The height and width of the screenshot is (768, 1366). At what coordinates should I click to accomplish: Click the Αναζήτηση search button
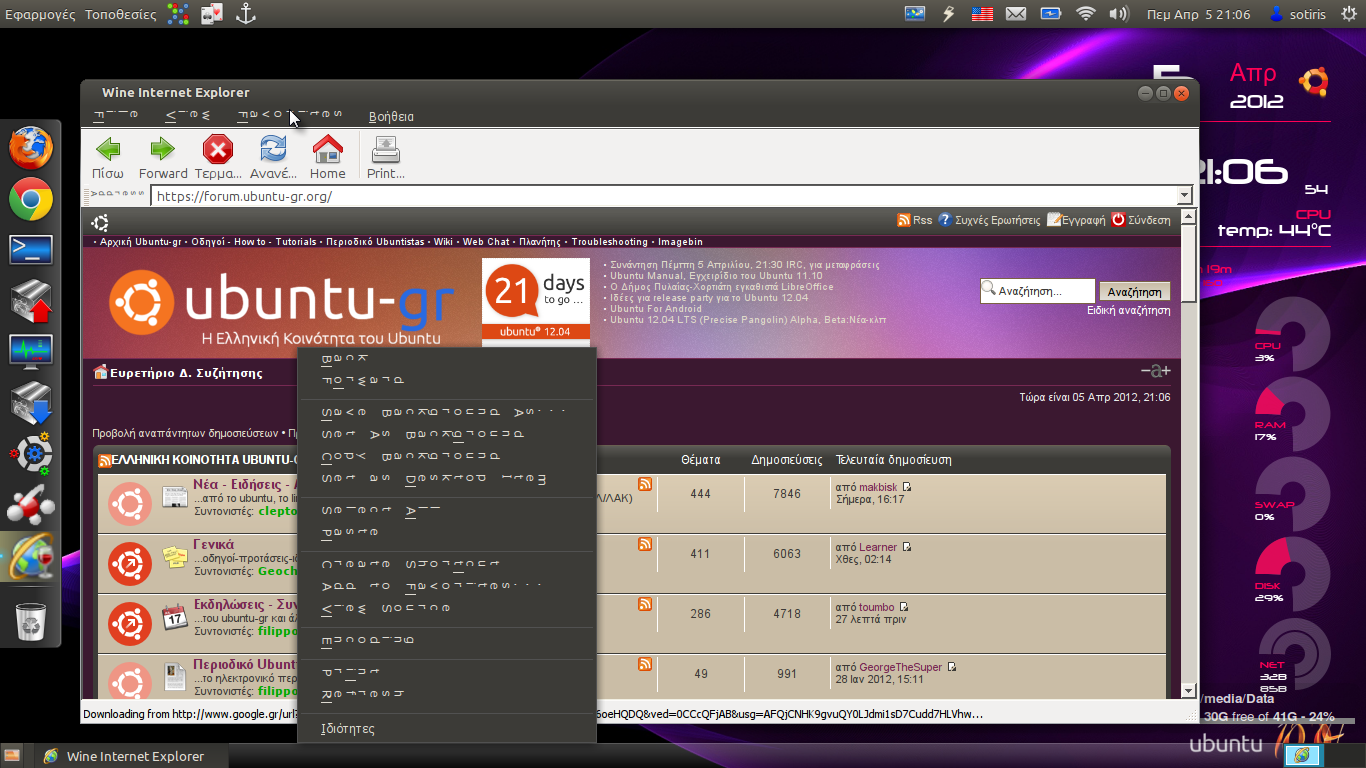[x=1135, y=292]
